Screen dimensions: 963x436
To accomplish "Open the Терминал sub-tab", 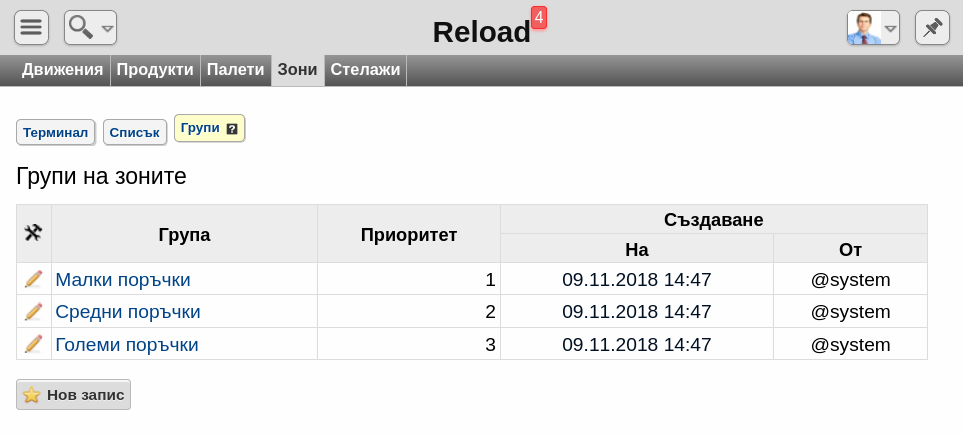I will (x=55, y=132).
